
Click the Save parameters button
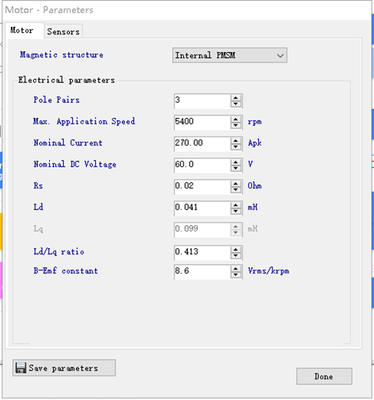64,368
